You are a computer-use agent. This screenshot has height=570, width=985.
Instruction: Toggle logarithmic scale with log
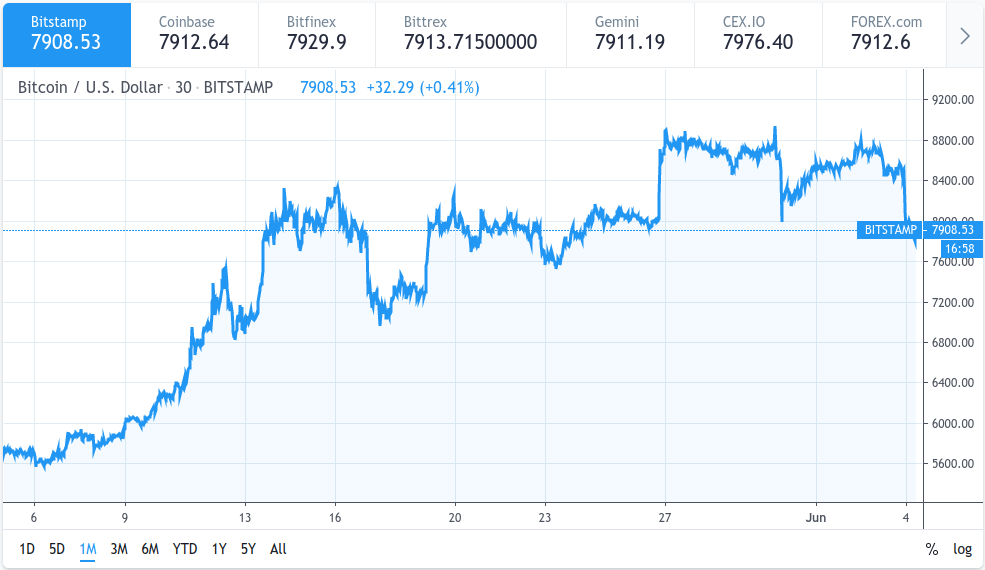[962, 549]
